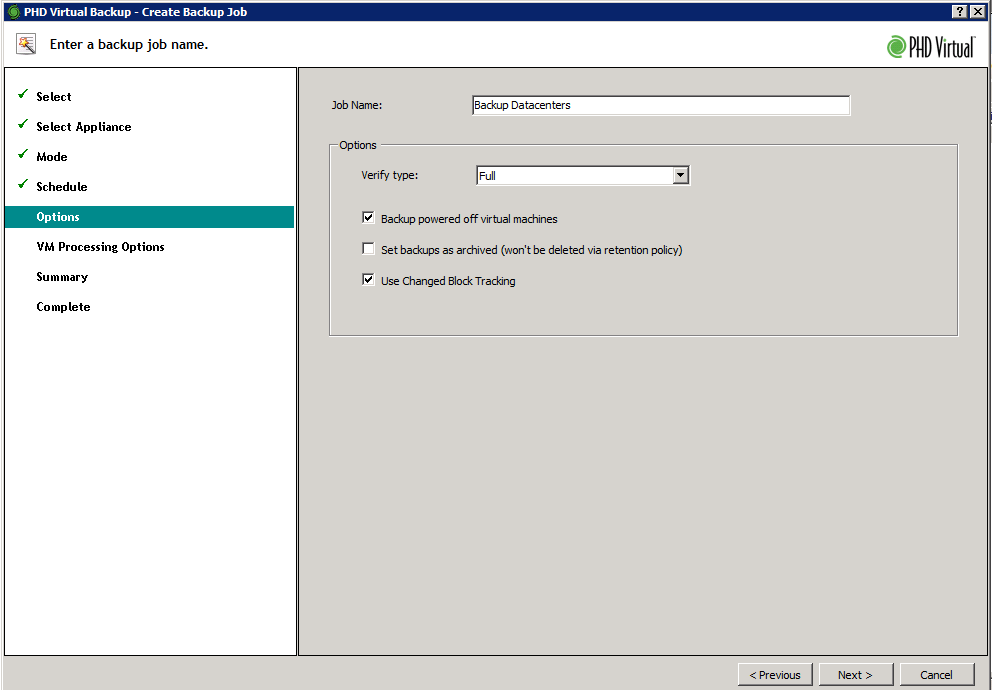Click the PHD Virtual logo
The height and width of the screenshot is (690, 992).
click(x=931, y=47)
